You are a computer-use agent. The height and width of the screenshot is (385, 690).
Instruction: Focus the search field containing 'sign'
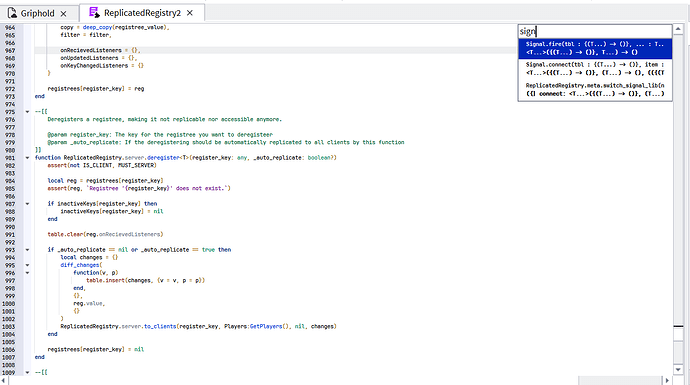[x=595, y=31]
